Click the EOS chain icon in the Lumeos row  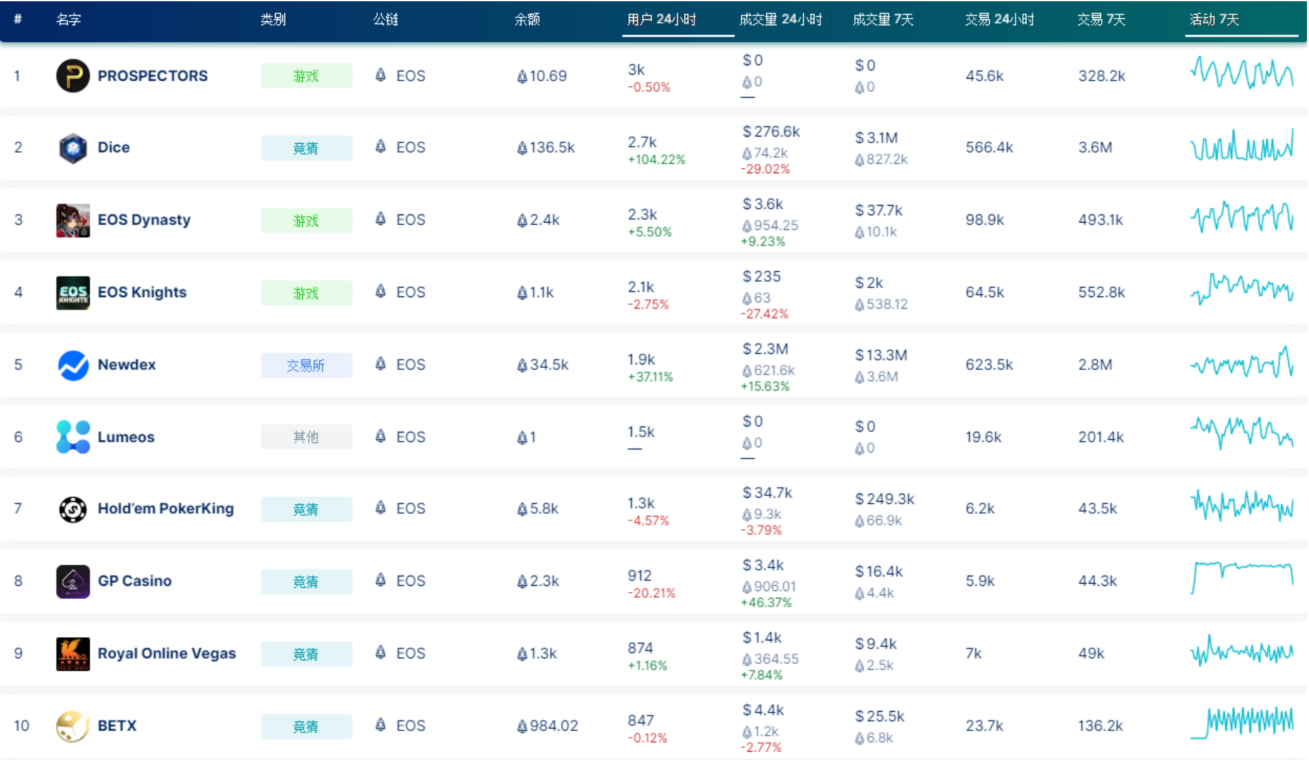pos(380,436)
